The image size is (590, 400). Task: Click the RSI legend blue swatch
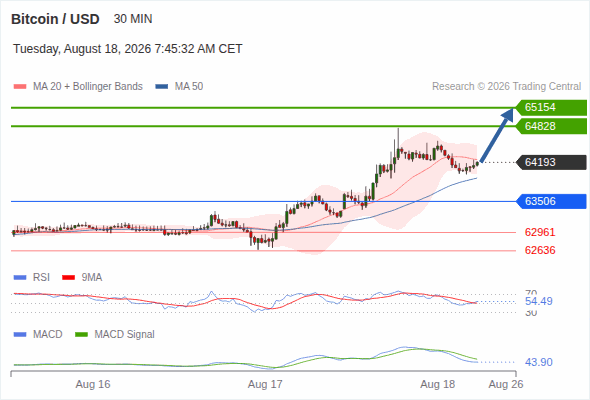20,278
